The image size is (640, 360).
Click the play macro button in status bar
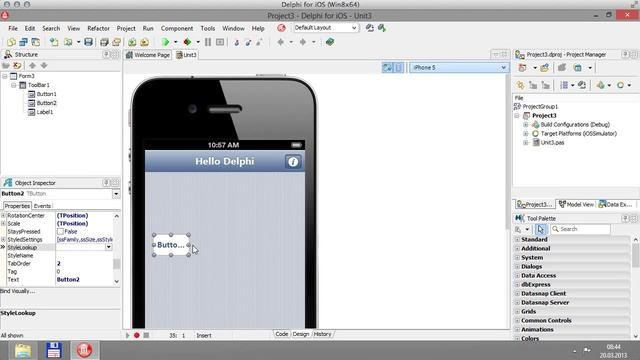click(127, 336)
